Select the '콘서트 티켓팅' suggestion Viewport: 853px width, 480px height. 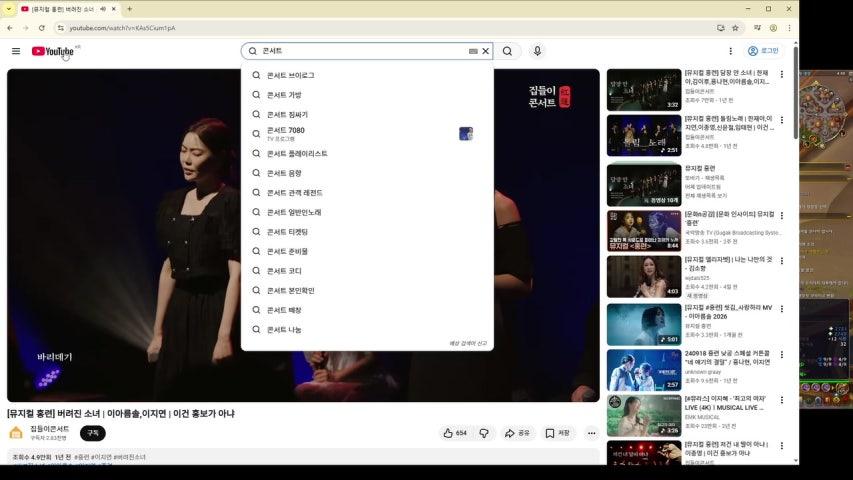point(287,232)
